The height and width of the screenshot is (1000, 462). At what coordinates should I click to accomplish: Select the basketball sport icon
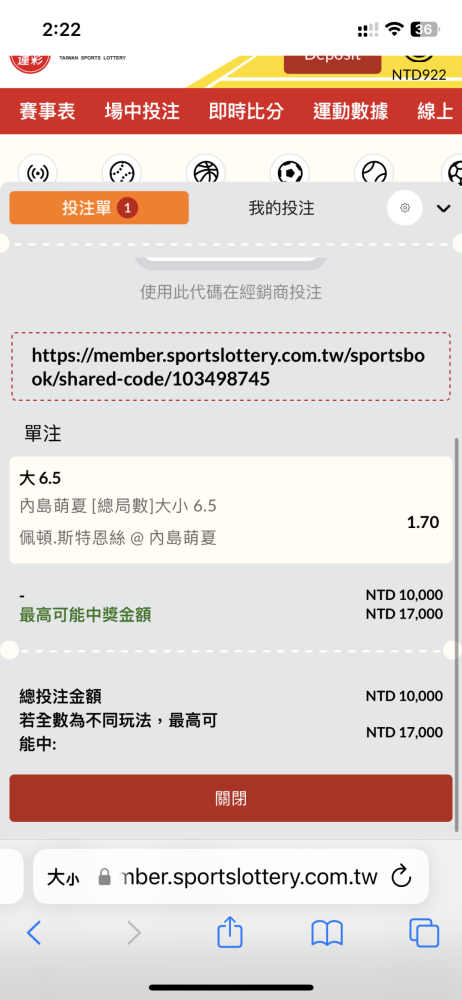tap(205, 172)
